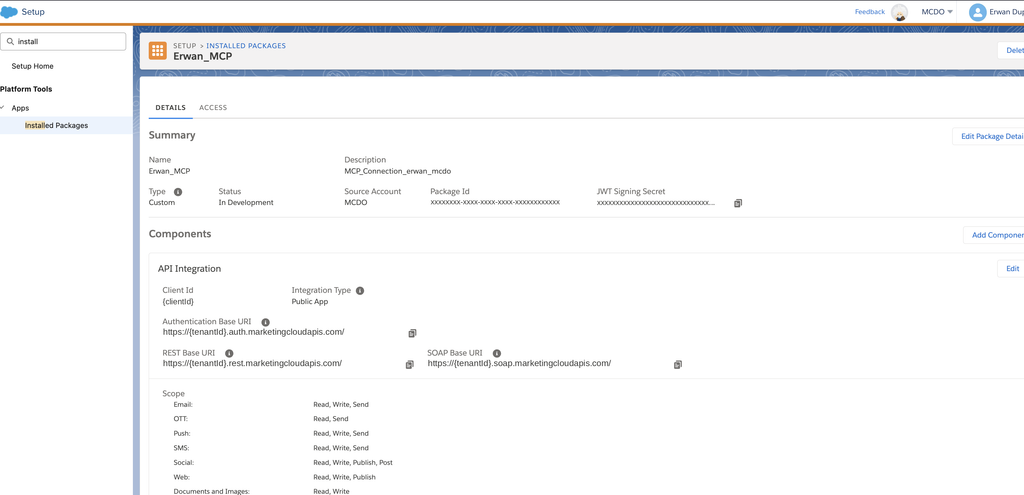Click the Erwan_MCP page title
The width and height of the screenshot is (1024, 495).
click(202, 56)
